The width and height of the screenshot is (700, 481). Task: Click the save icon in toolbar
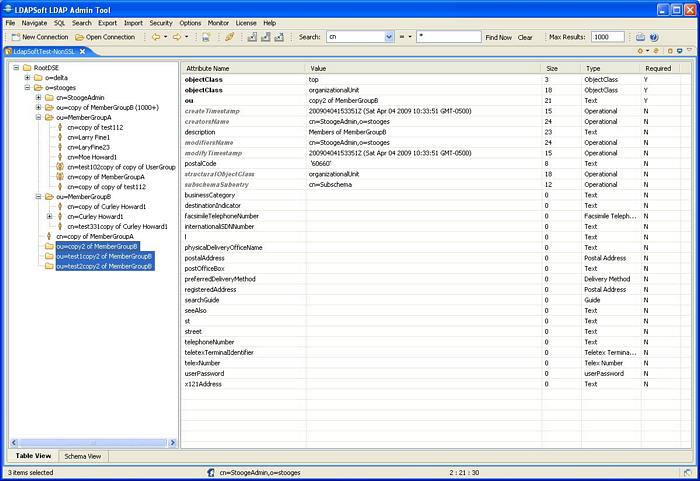(x=205, y=37)
